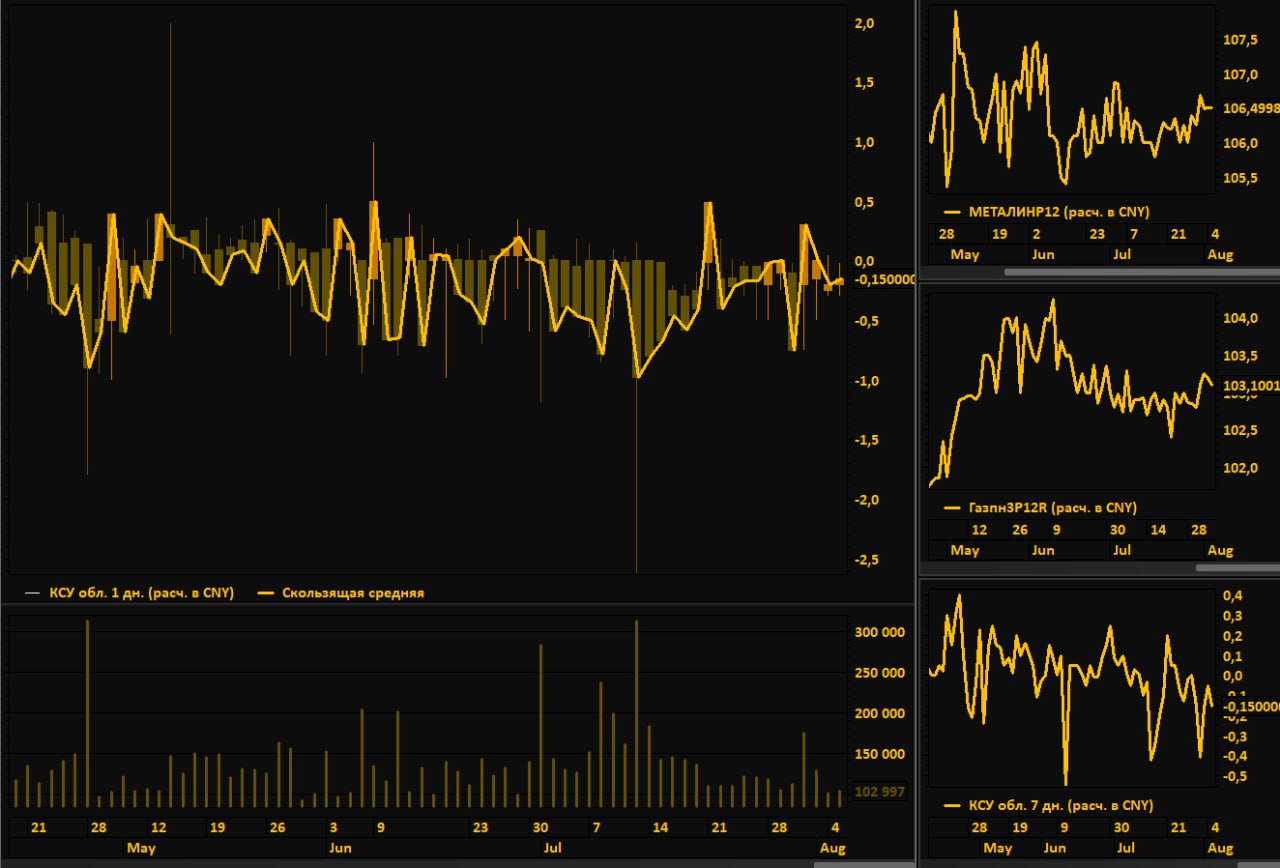Grab the horizontal scrollbar under the volume chart
Image resolution: width=1280 pixels, height=868 pixels.
coord(865,863)
